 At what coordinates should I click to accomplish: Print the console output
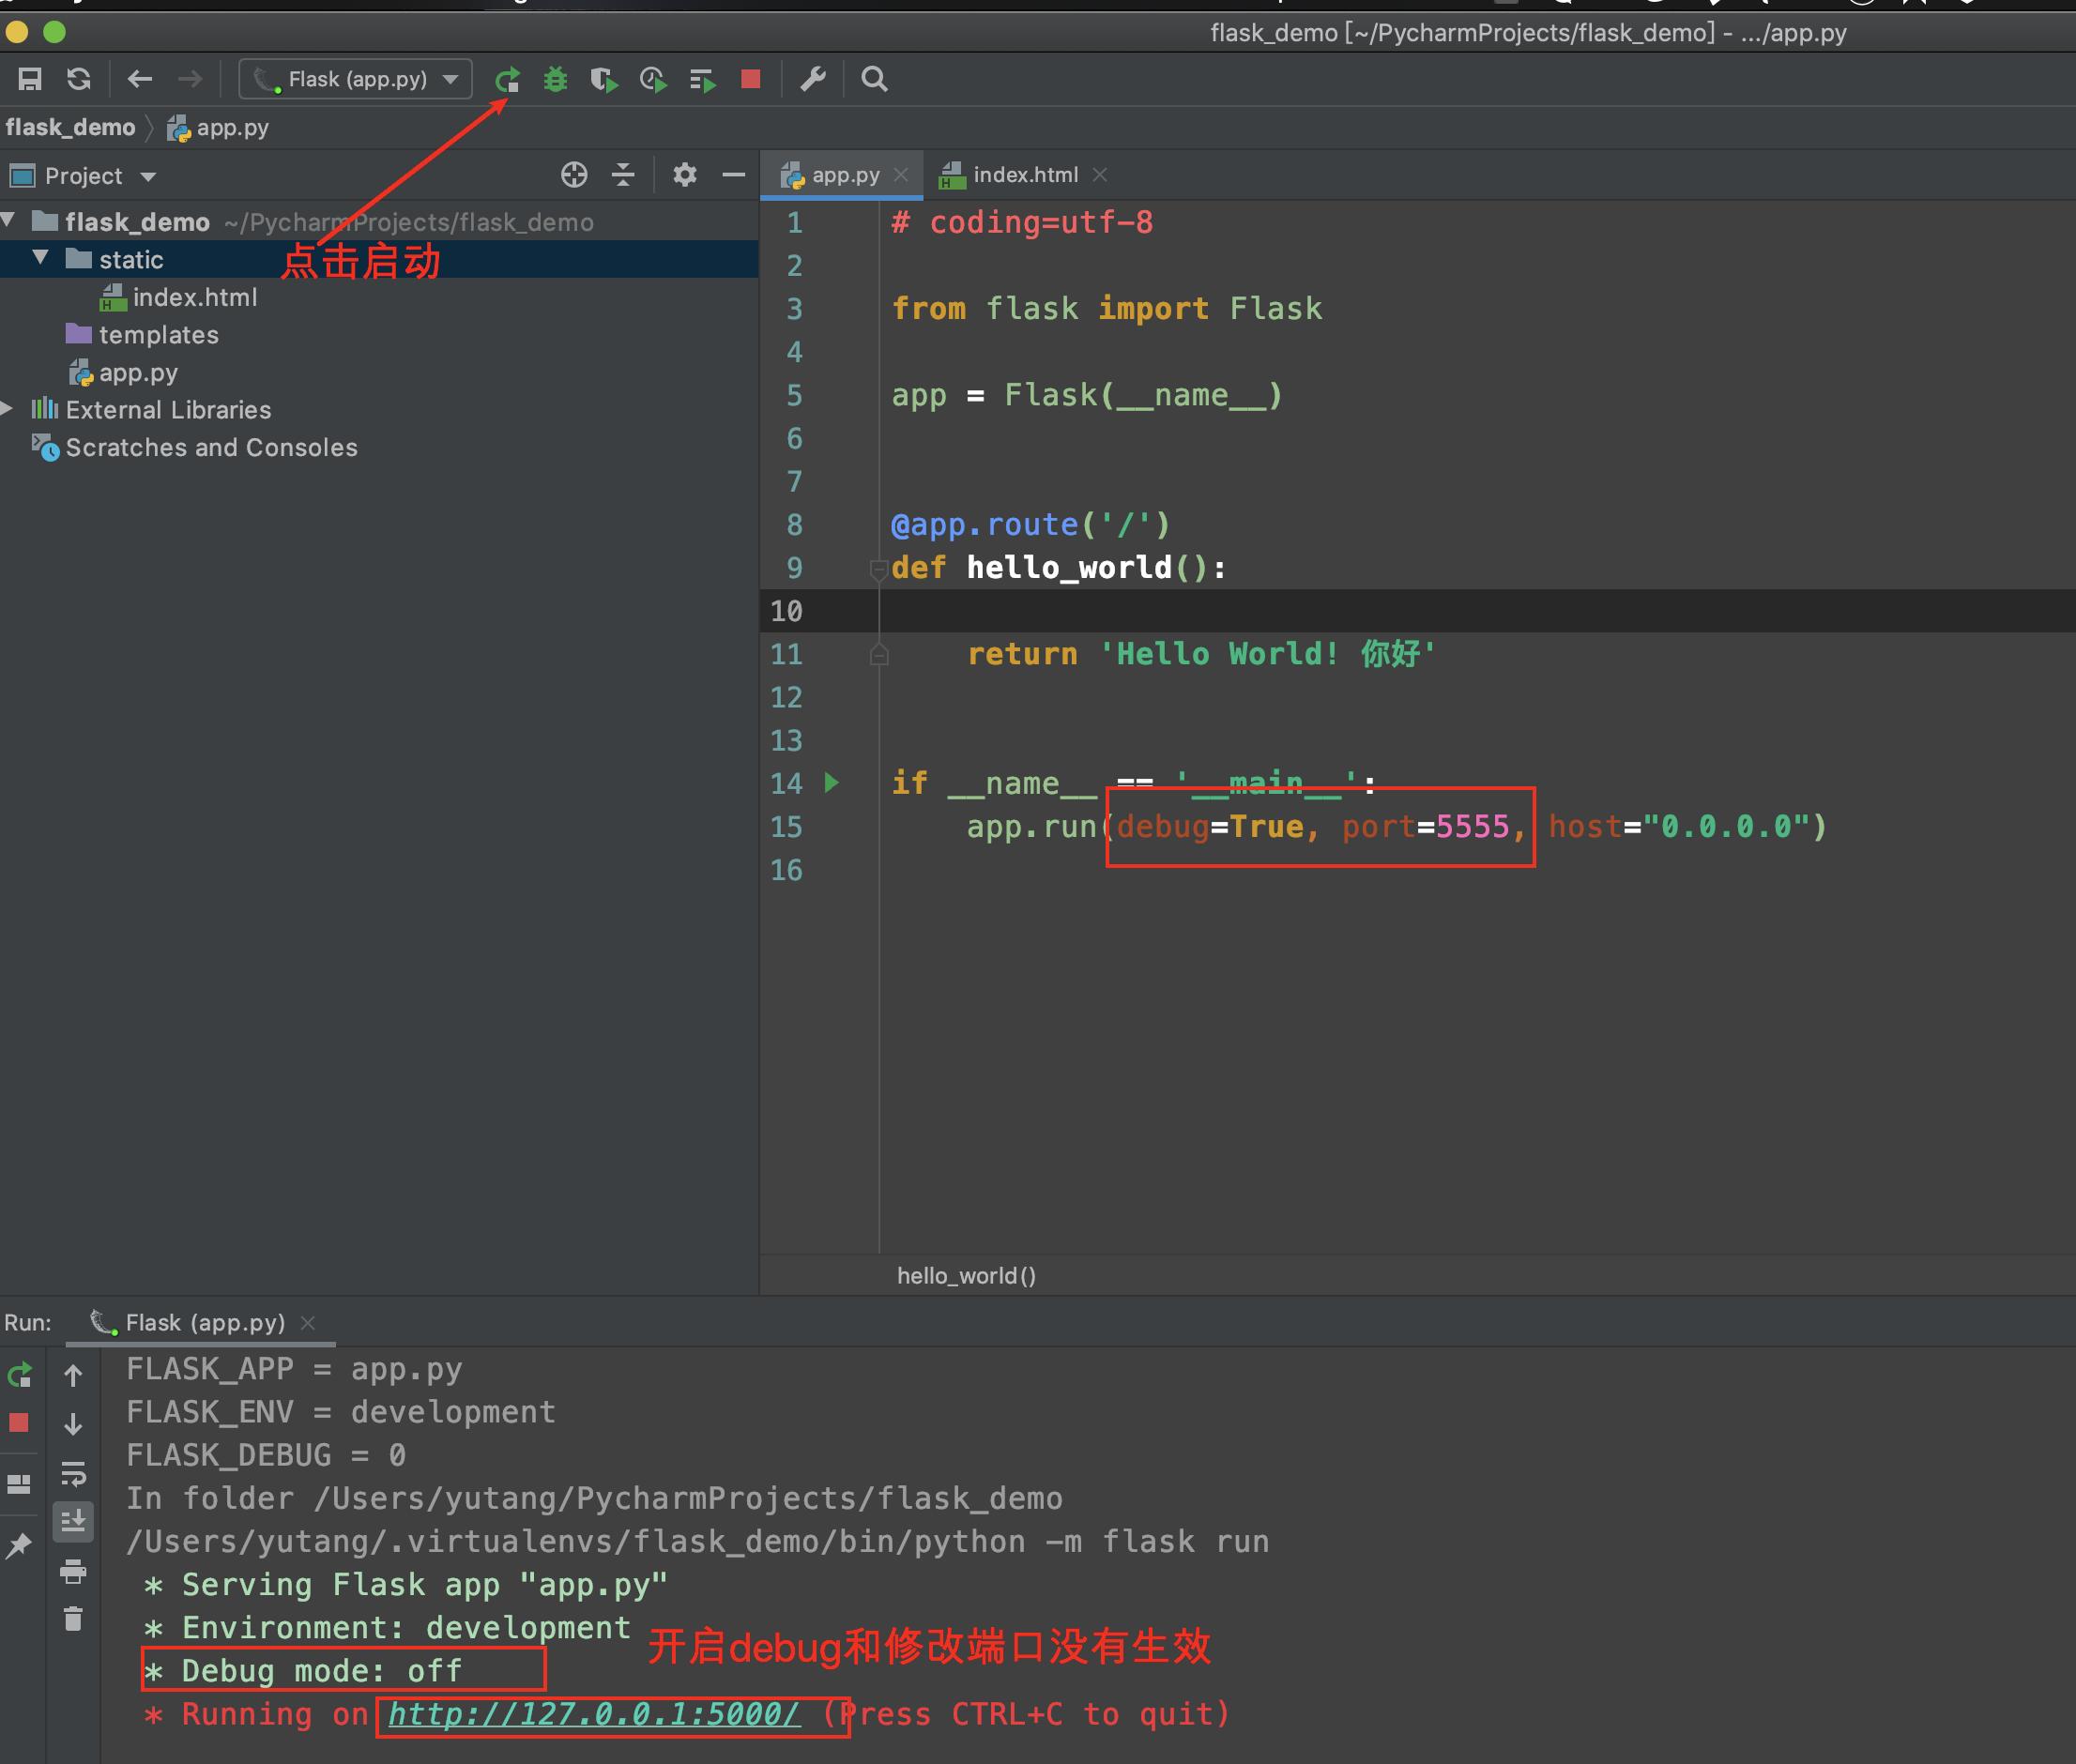pyautogui.click(x=73, y=1571)
